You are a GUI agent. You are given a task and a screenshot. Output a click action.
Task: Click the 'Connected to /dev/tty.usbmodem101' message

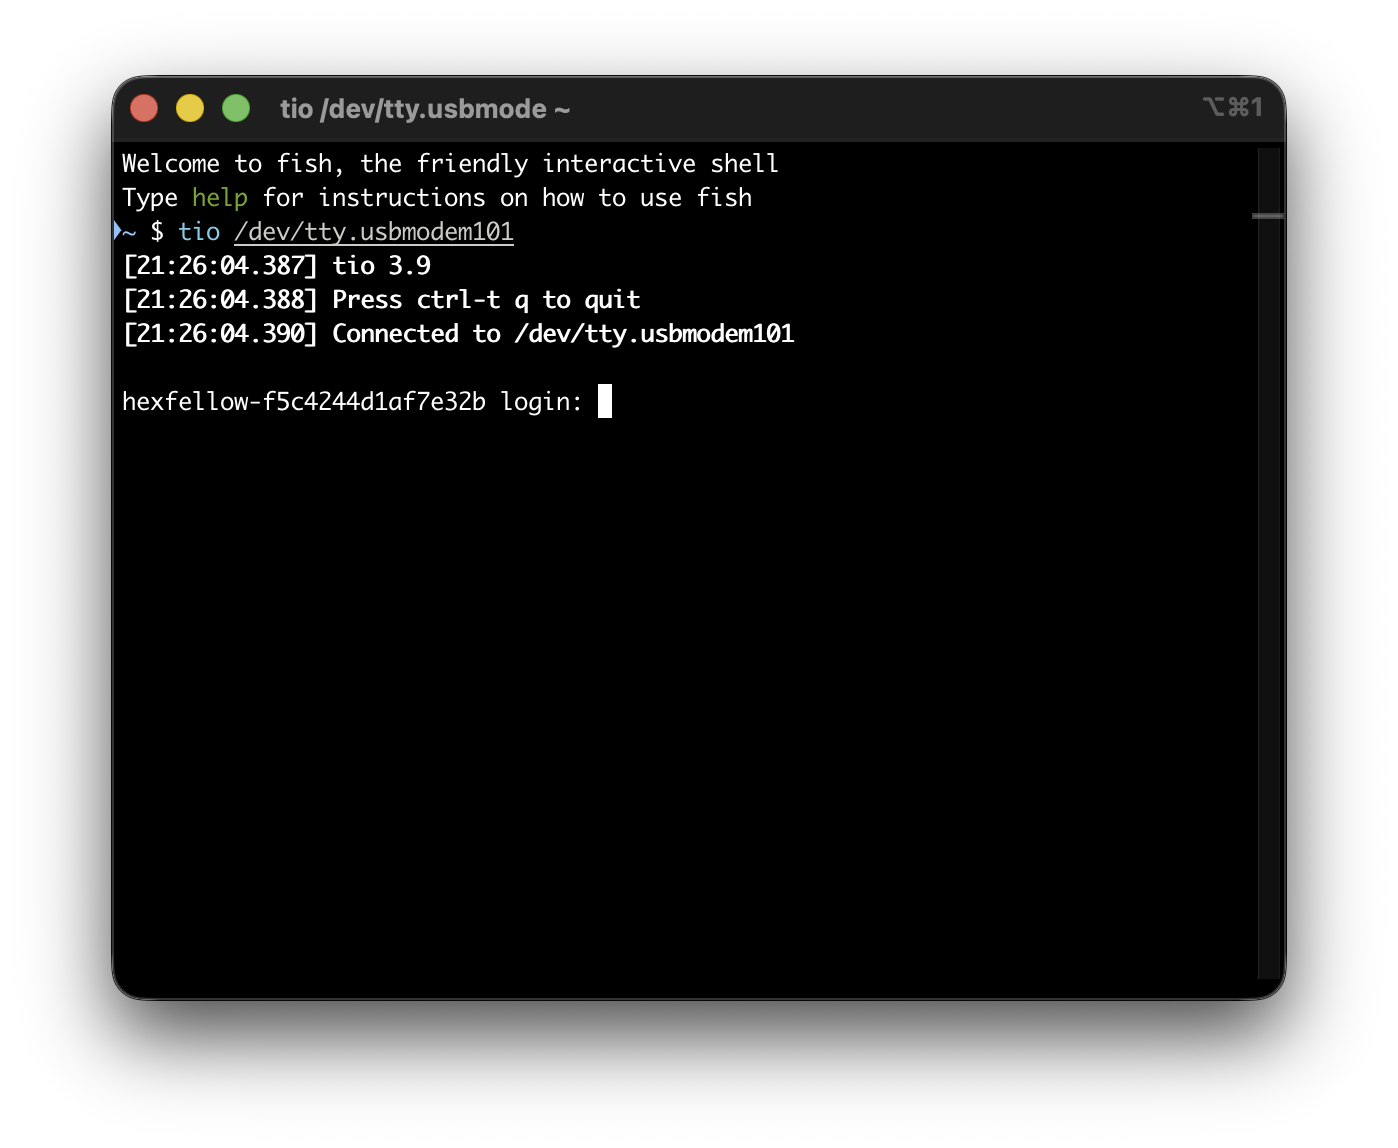point(563,334)
